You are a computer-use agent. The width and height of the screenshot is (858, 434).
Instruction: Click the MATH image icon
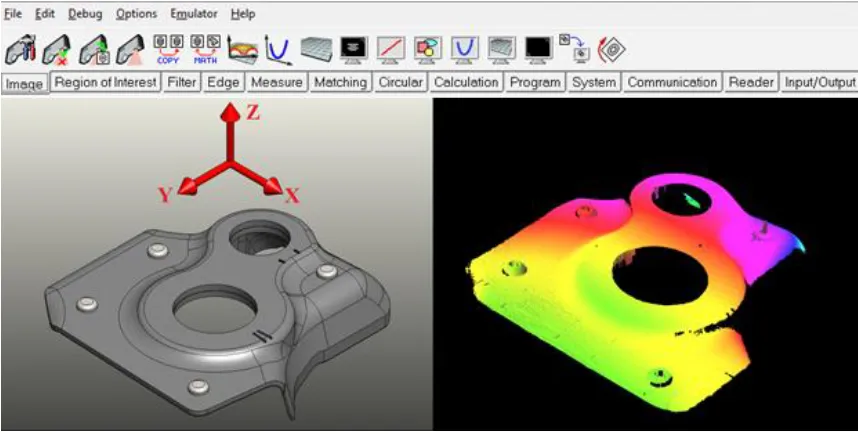point(205,49)
